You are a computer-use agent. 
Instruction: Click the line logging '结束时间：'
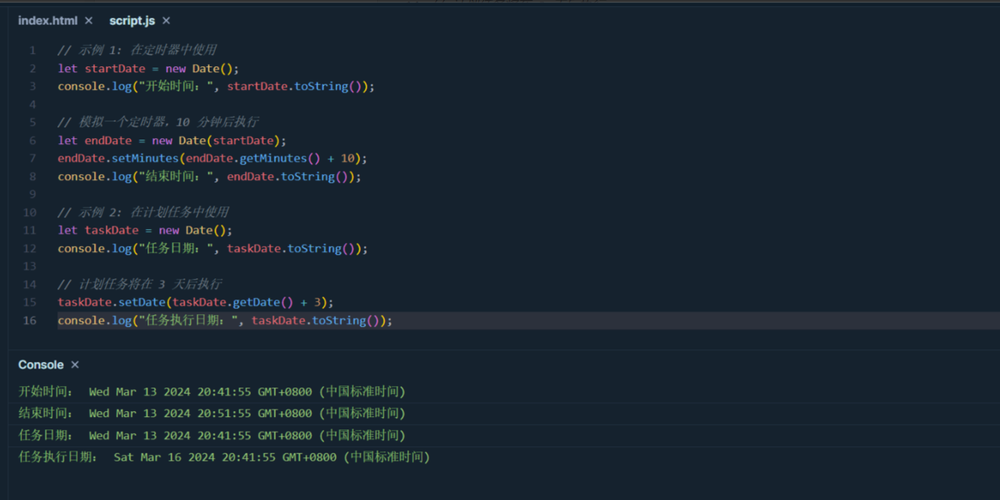[209, 176]
